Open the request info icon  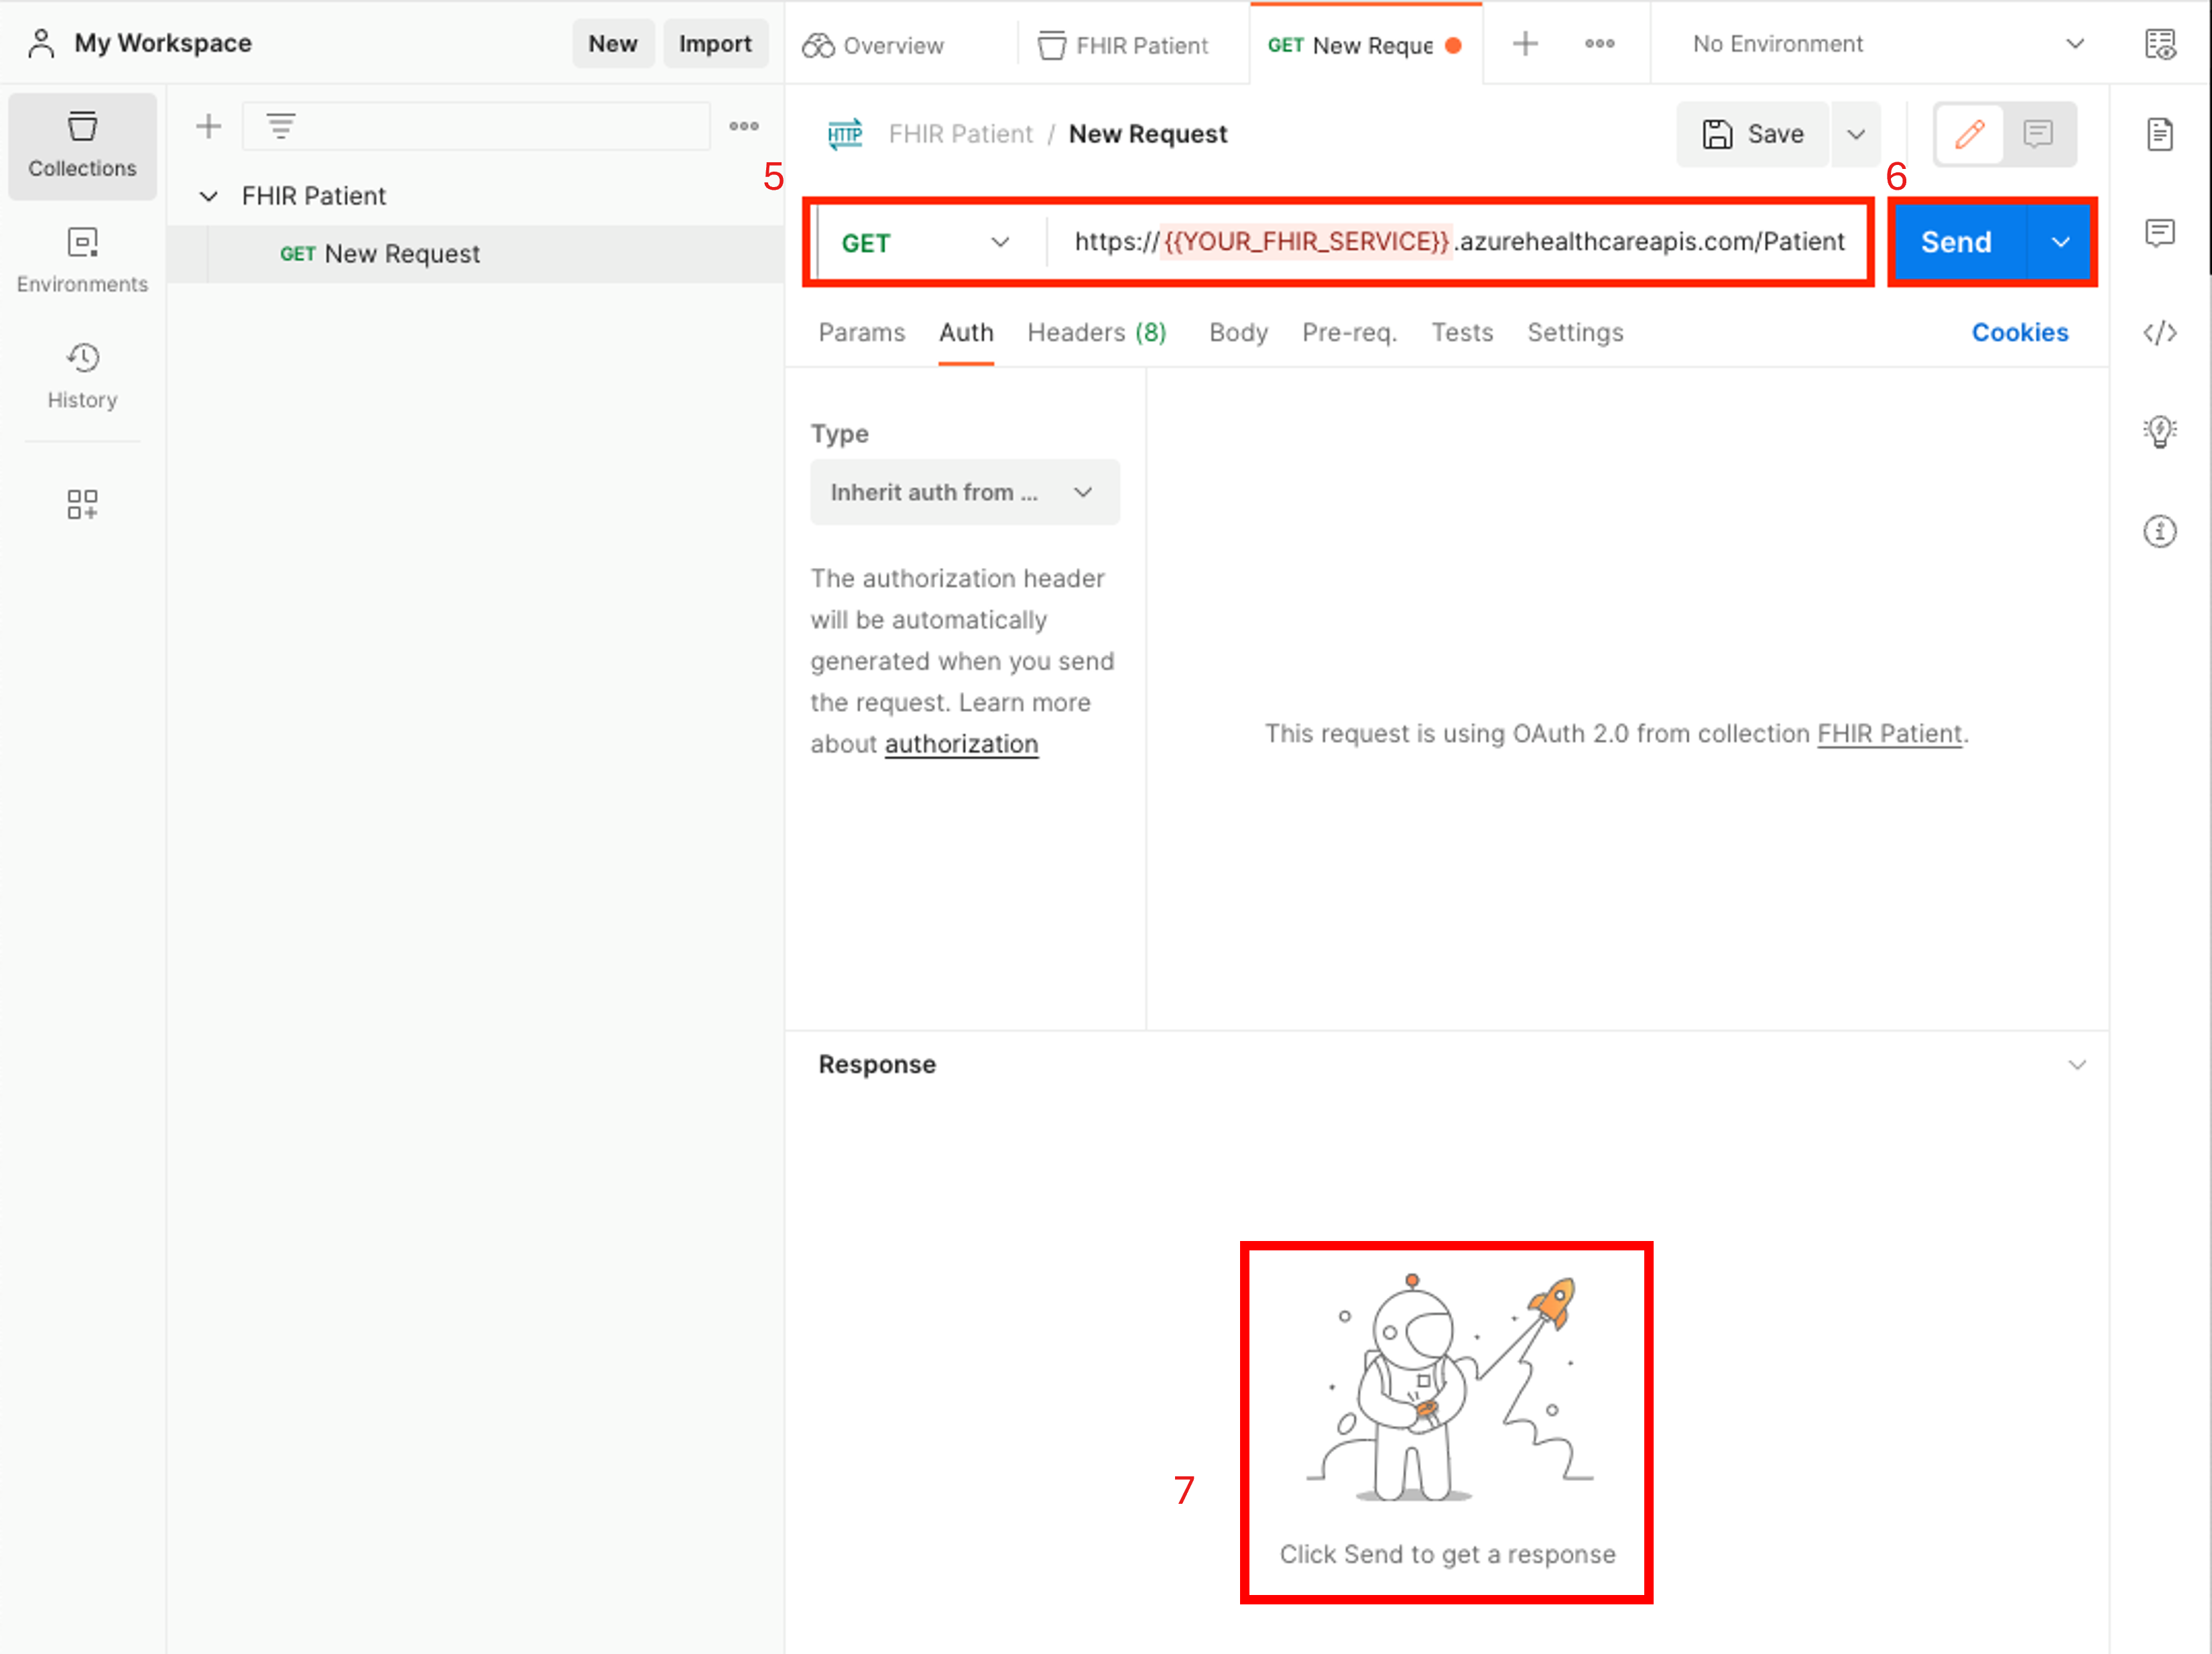point(2159,531)
